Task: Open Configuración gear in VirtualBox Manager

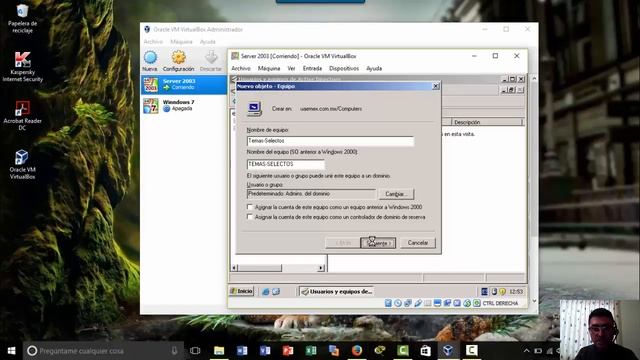Action: (178, 61)
